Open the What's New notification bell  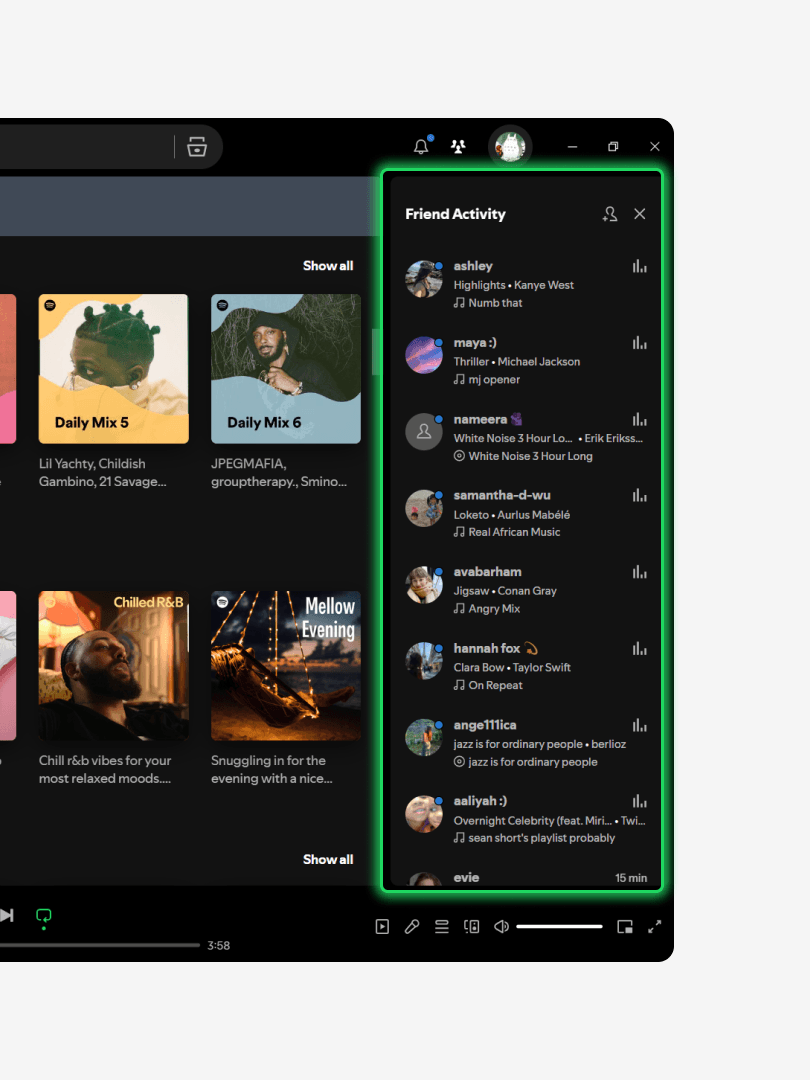421,147
